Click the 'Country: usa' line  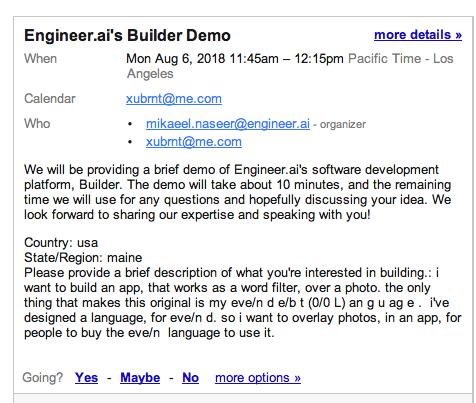pos(61,243)
